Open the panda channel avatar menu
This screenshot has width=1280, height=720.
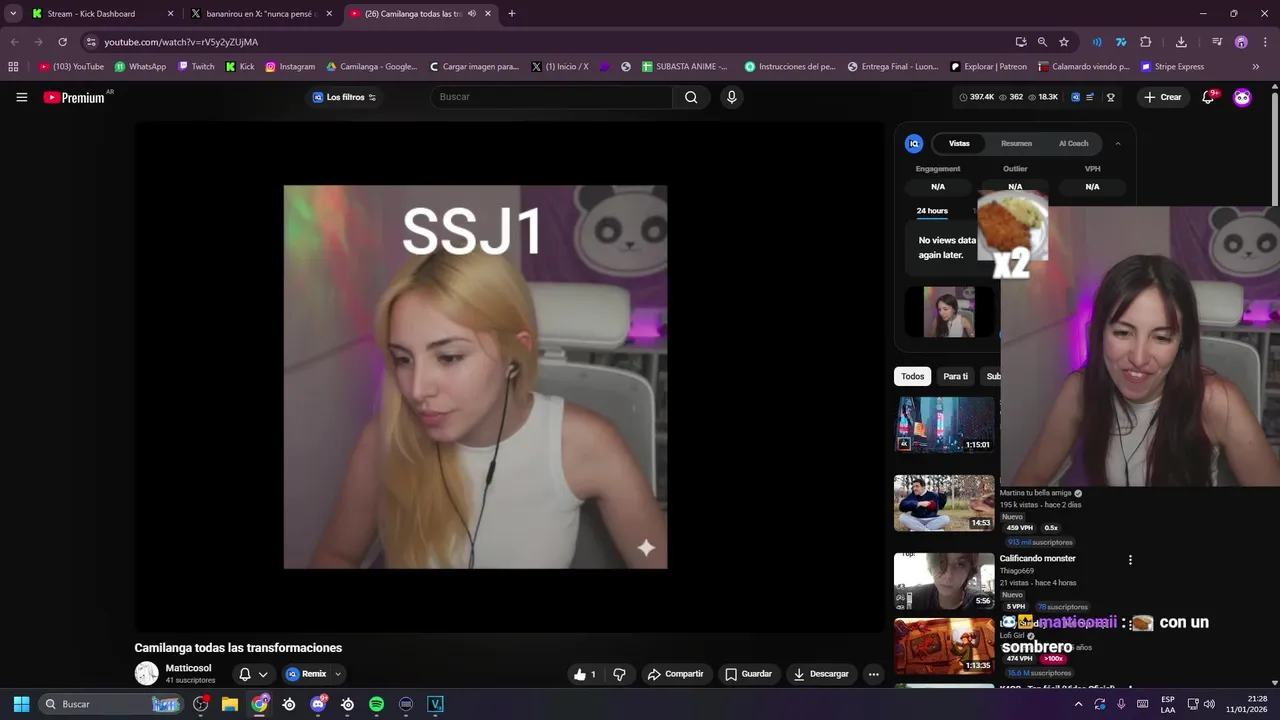point(1242,97)
